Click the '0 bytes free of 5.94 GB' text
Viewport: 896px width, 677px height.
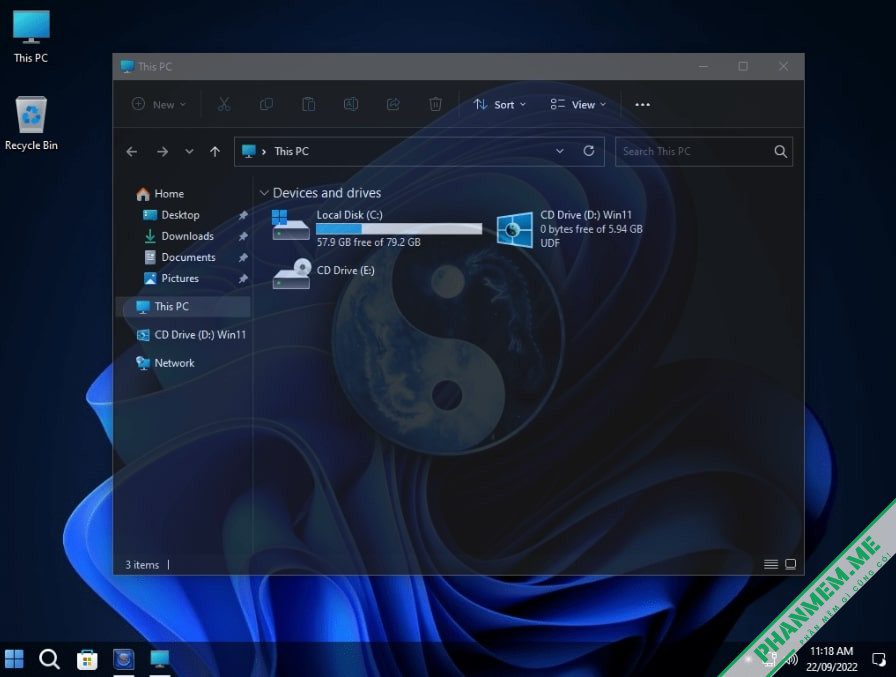pyautogui.click(x=591, y=229)
